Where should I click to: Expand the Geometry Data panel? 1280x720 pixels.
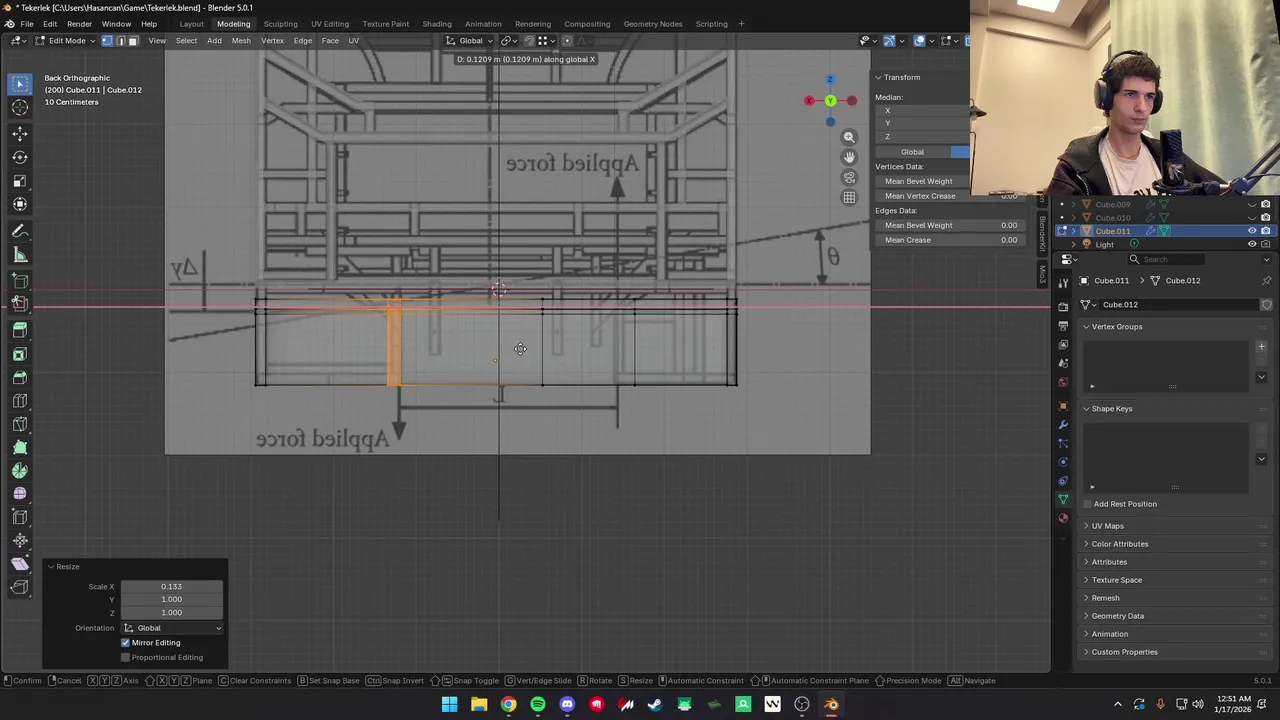pyautogui.click(x=1086, y=616)
